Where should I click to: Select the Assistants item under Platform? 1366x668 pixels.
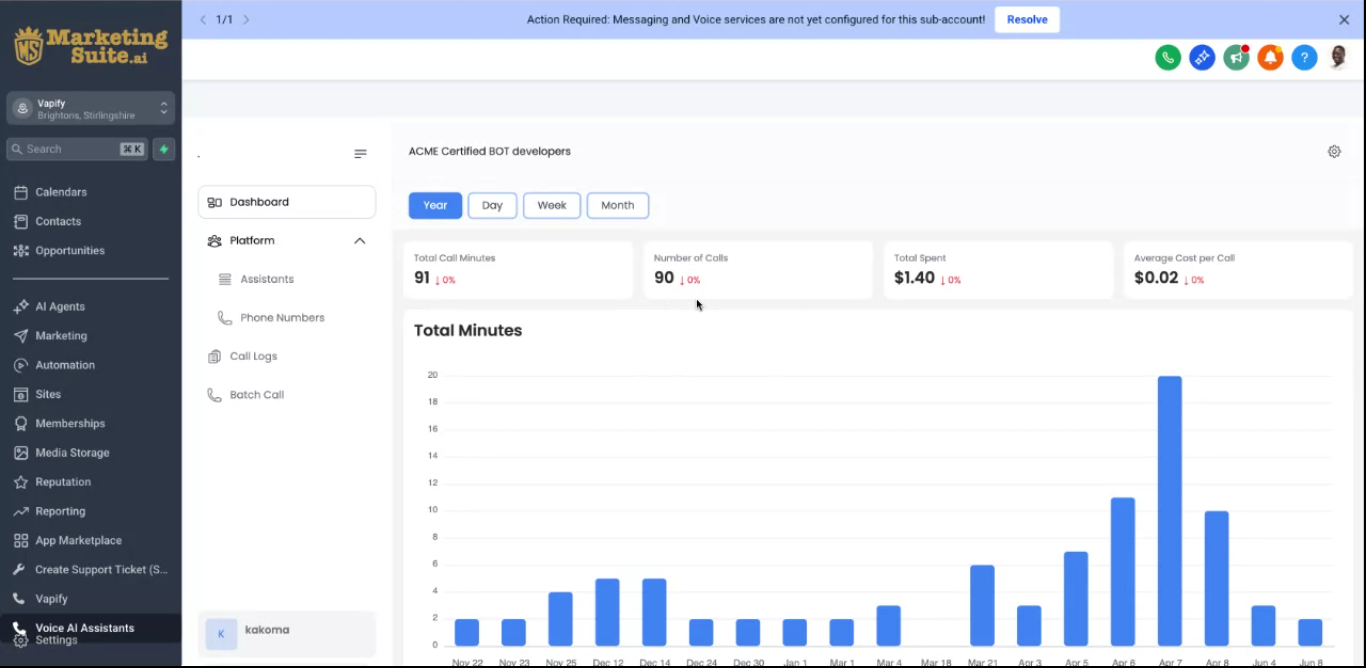[x=267, y=278]
